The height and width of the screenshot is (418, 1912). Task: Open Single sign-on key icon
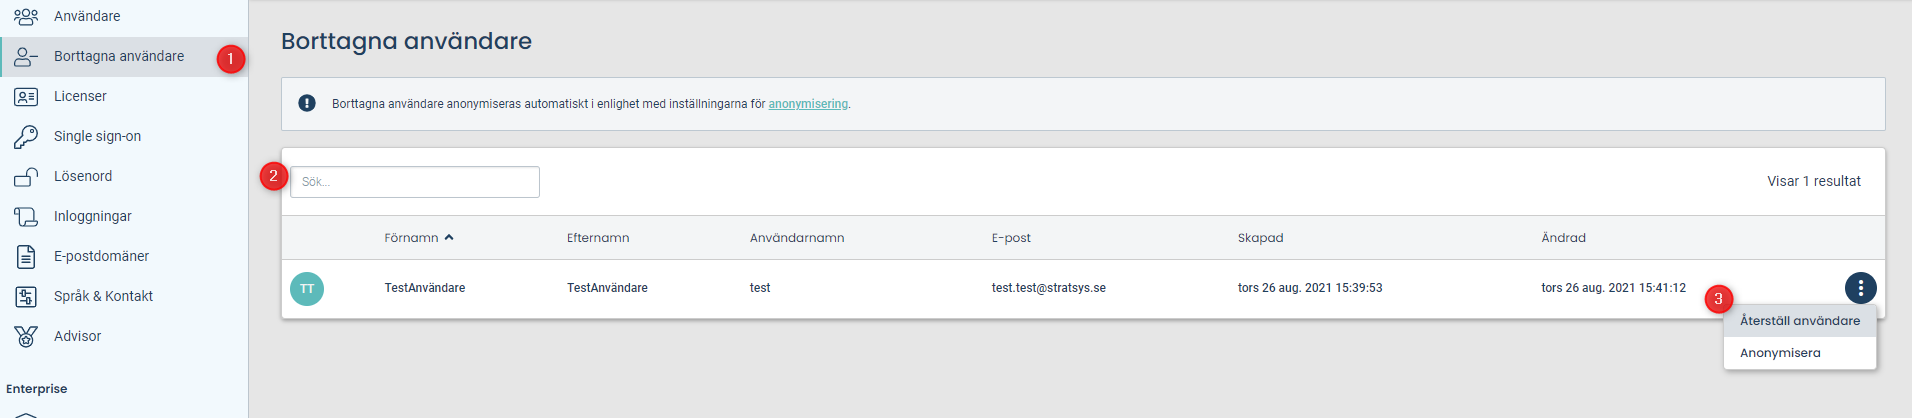26,136
